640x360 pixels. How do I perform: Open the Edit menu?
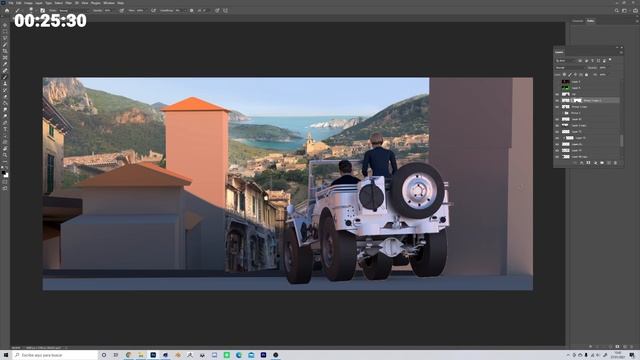click(x=18, y=3)
